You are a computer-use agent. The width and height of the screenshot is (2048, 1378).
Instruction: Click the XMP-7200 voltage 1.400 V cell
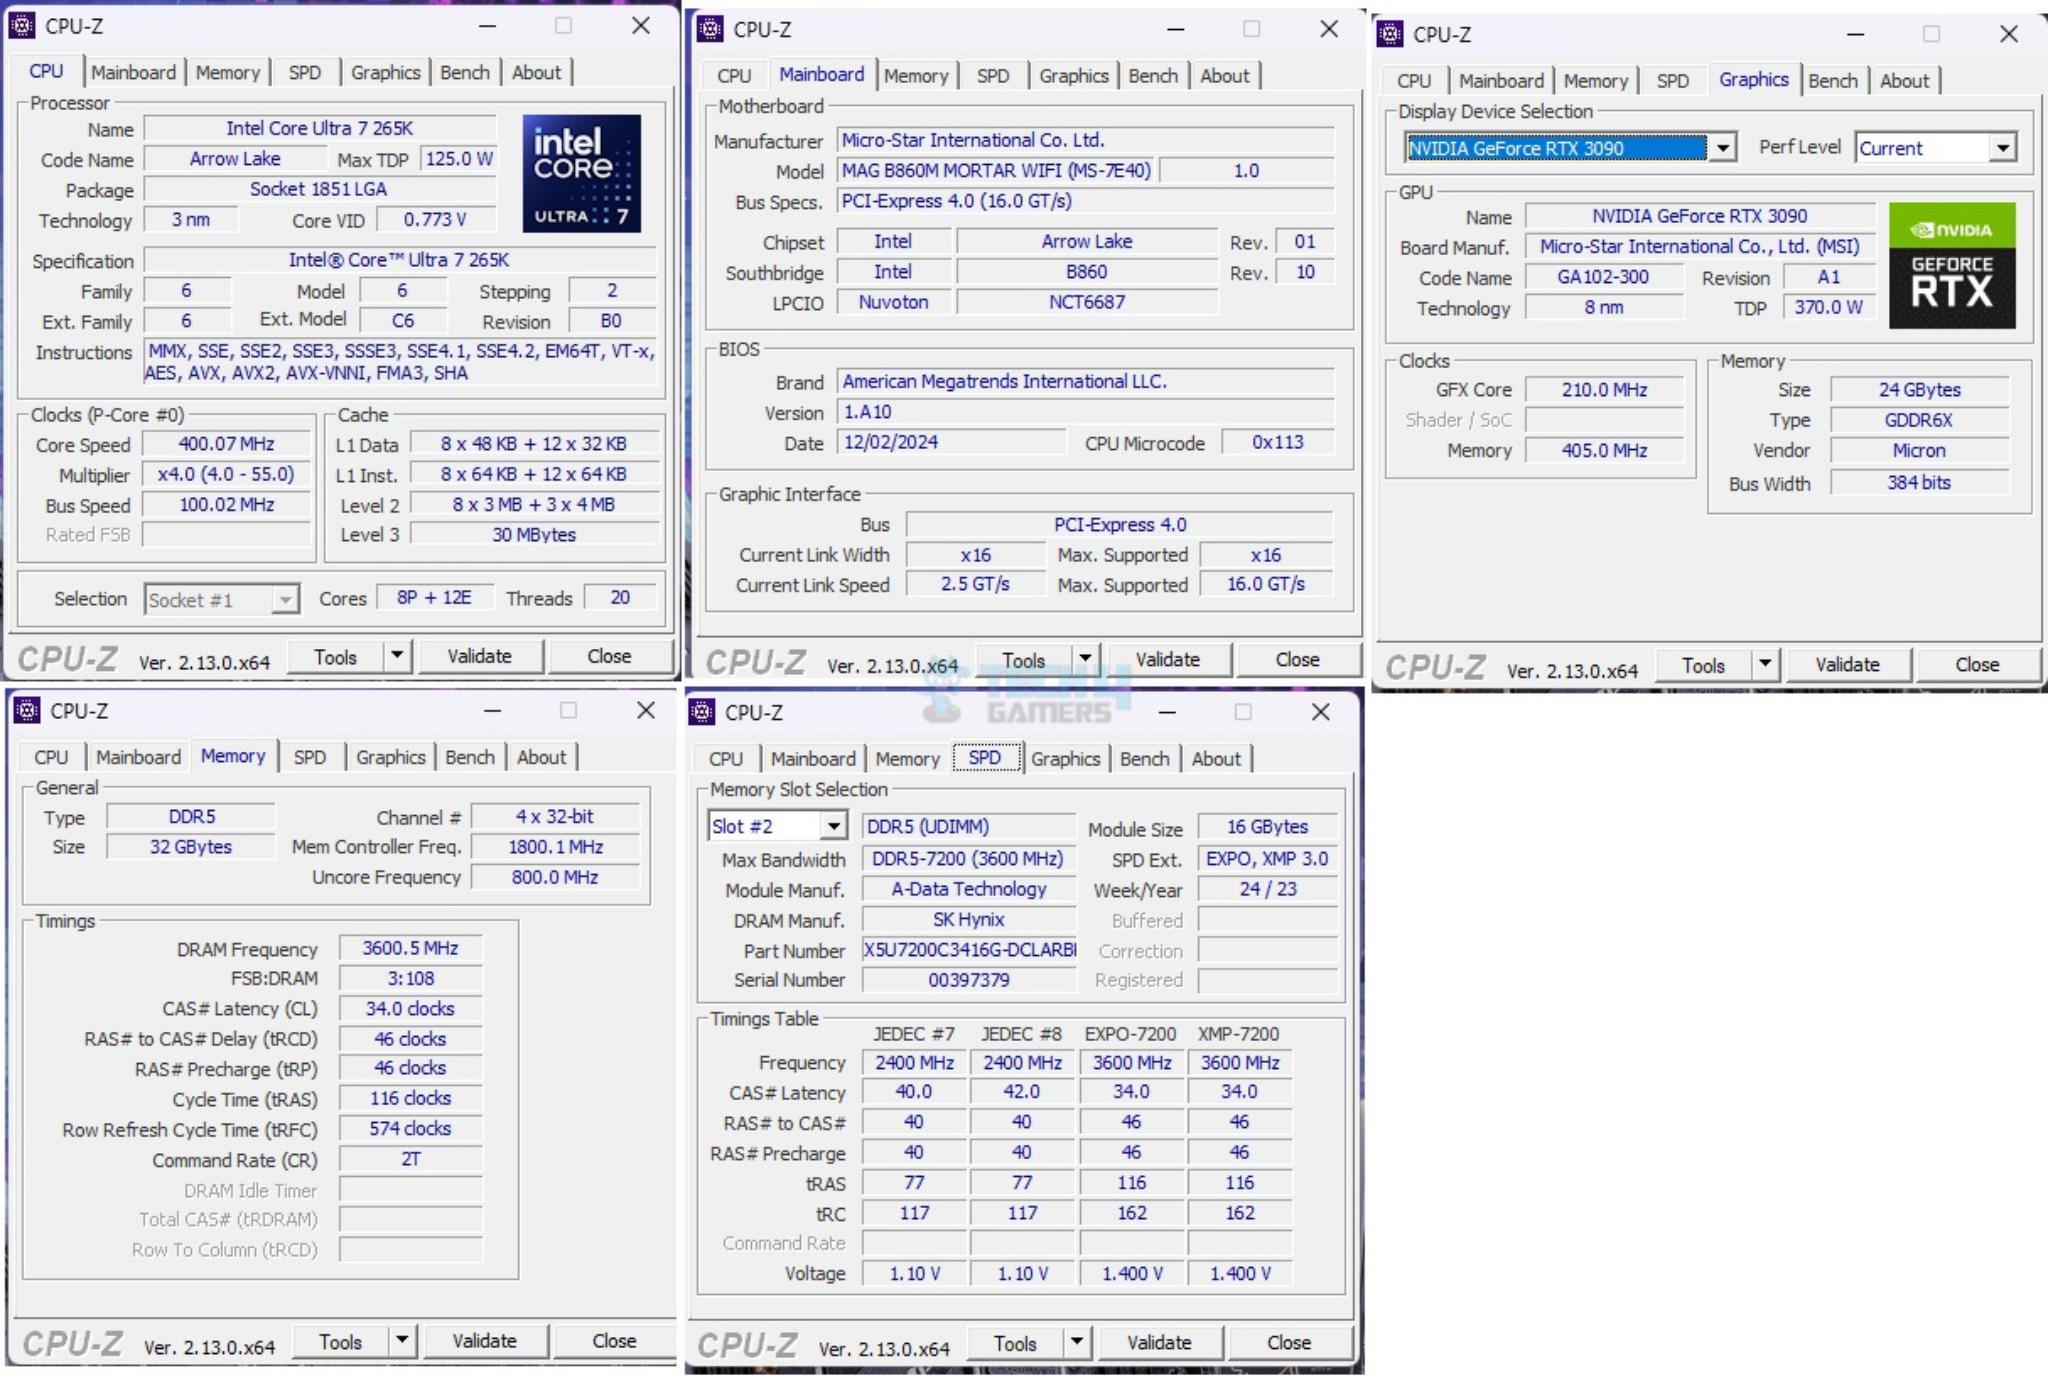1240,1273
